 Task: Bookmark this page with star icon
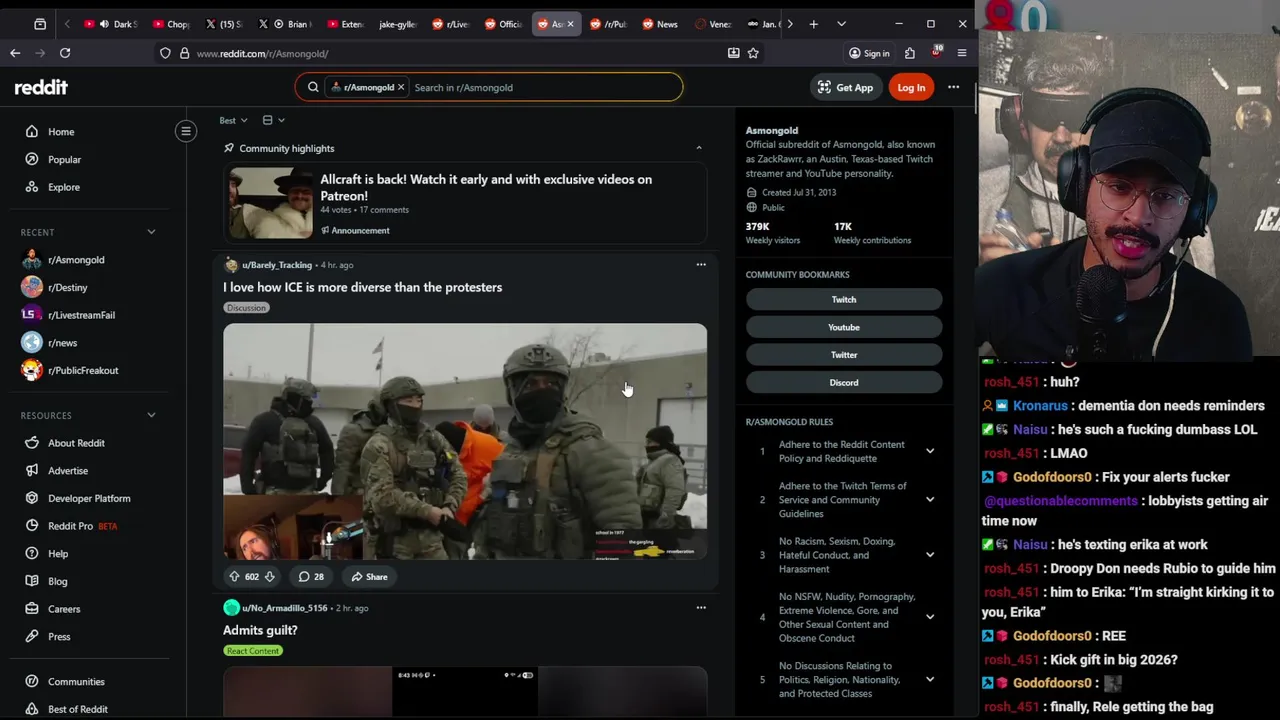point(753,53)
